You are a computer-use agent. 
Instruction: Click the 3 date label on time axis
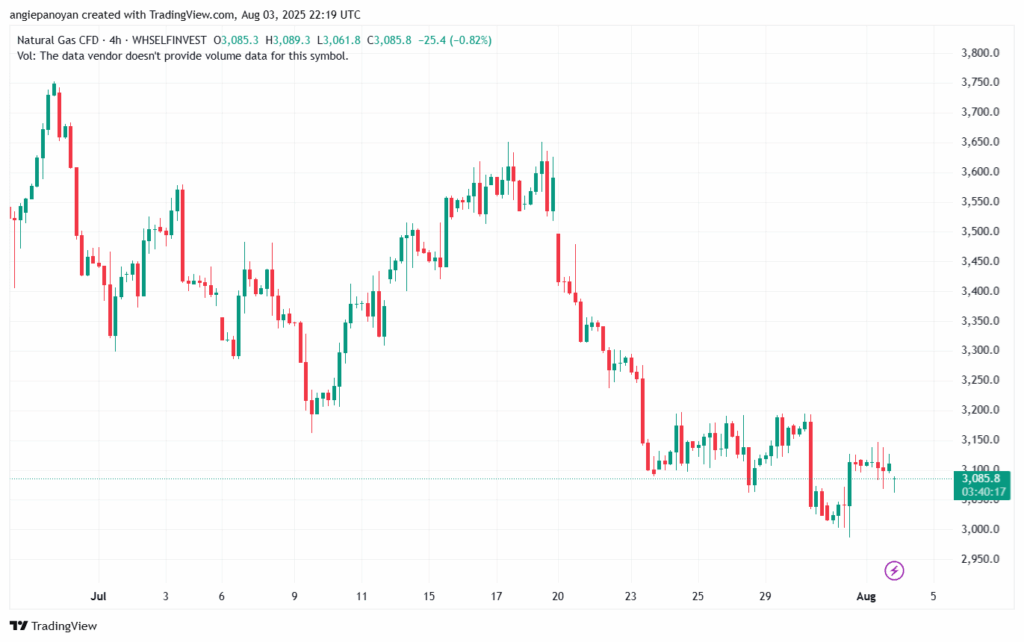tap(166, 596)
